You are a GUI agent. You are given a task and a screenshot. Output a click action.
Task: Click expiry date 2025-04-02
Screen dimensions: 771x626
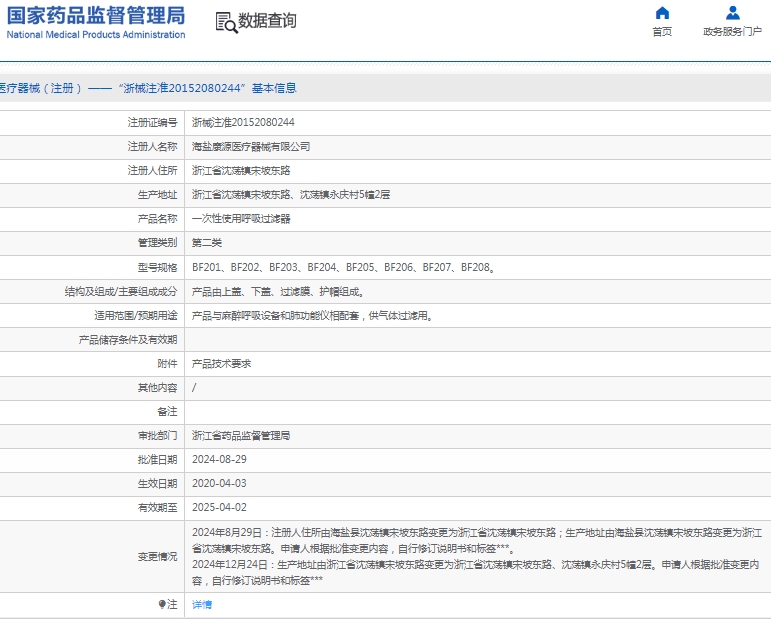coord(219,508)
